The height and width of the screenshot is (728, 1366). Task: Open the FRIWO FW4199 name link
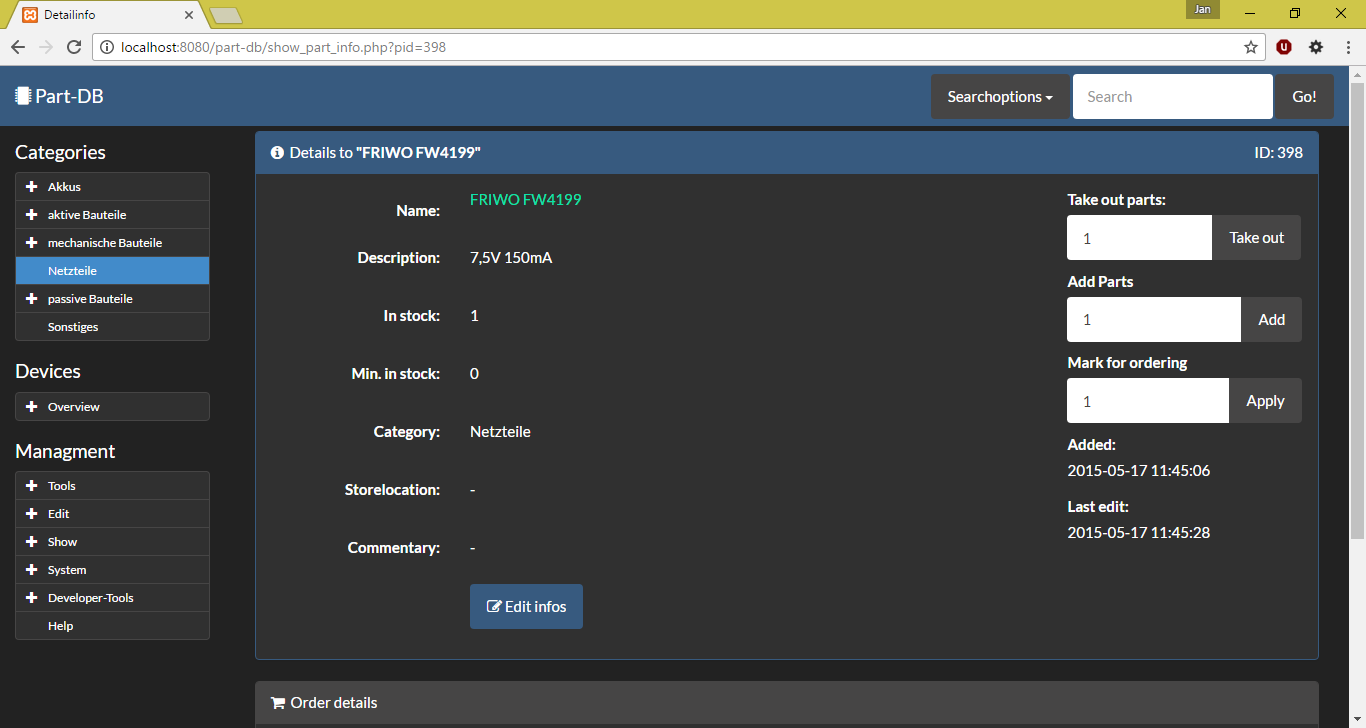point(525,199)
